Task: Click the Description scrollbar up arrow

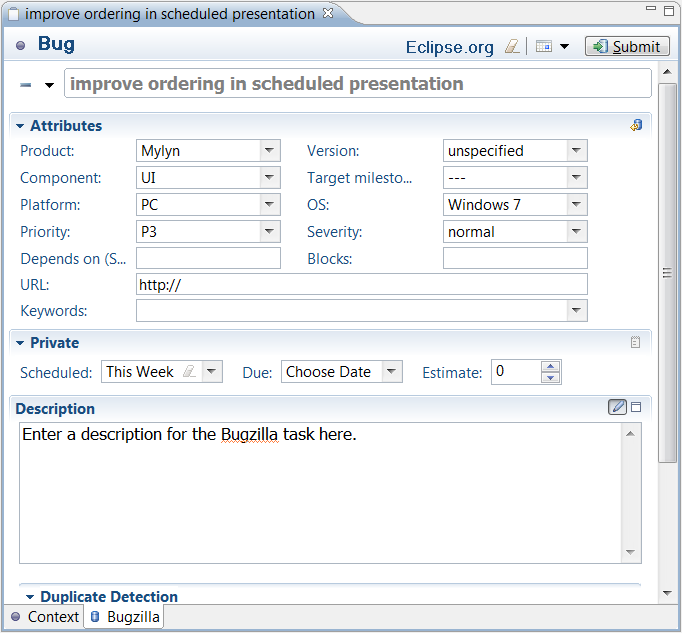Action: click(631, 434)
